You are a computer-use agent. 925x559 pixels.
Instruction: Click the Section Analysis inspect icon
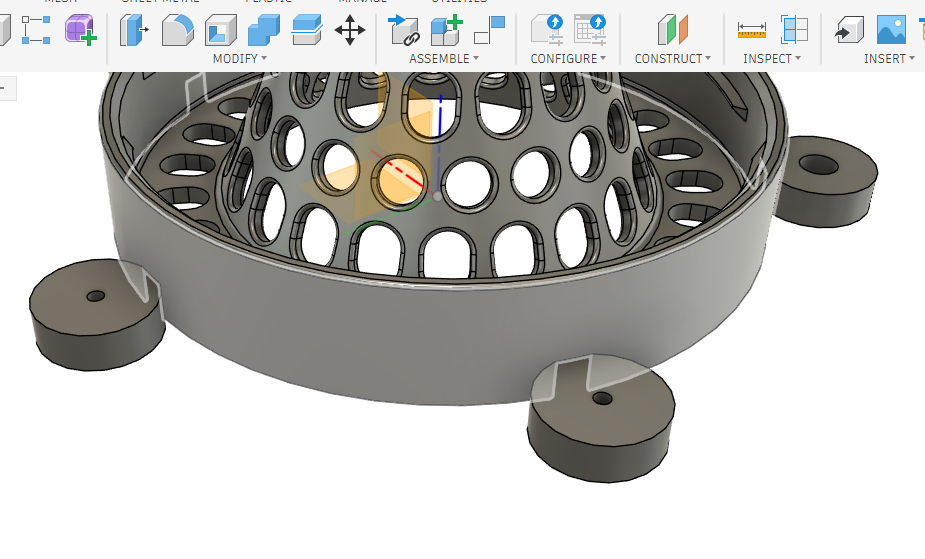pos(794,30)
